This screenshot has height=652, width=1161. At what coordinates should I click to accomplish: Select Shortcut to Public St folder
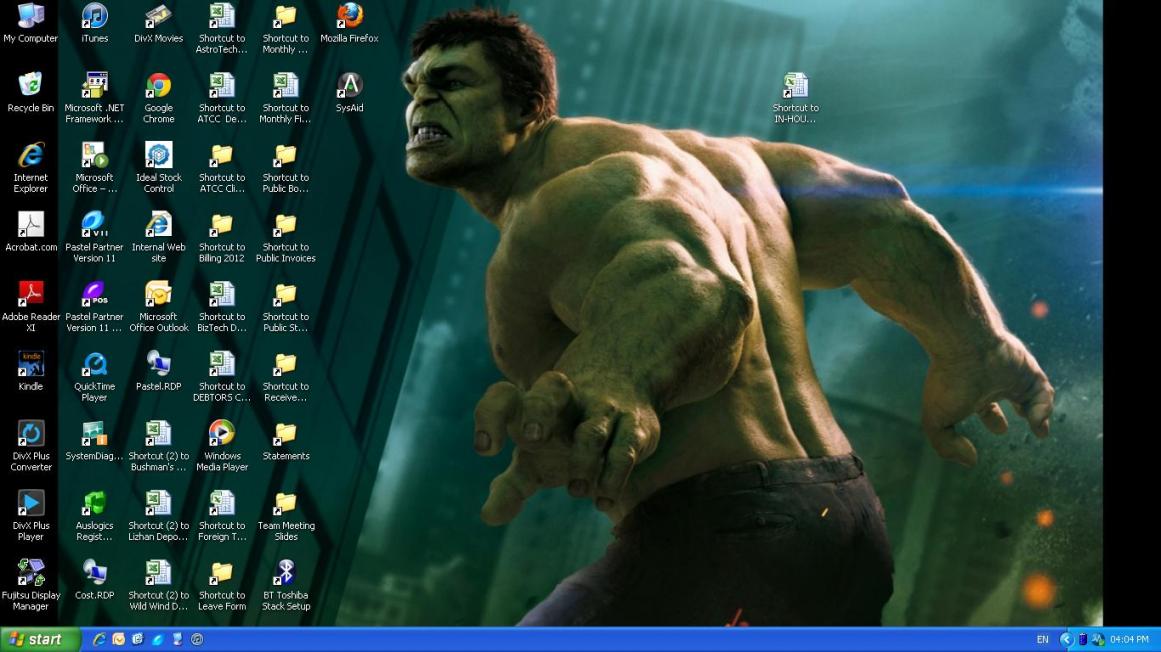(x=285, y=294)
